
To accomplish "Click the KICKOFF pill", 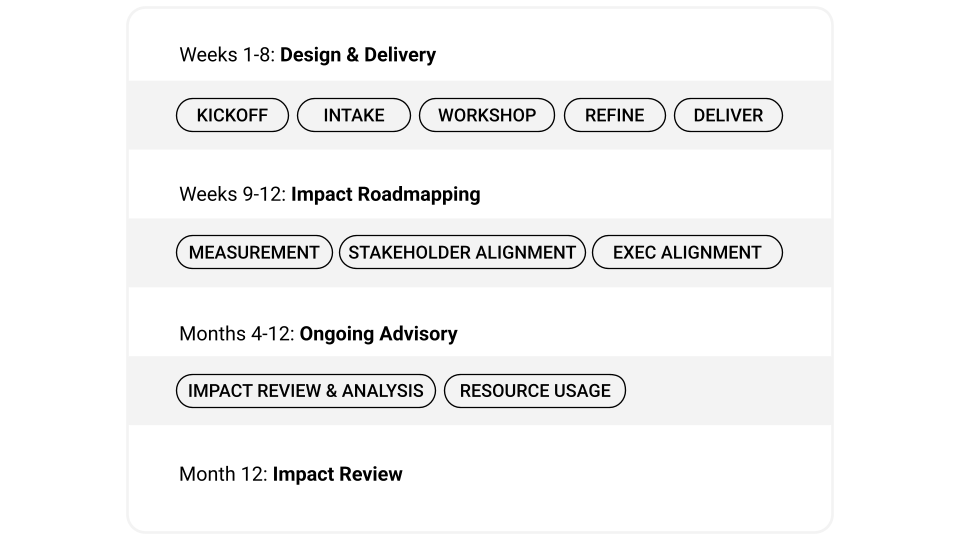I will click(x=232, y=115).
